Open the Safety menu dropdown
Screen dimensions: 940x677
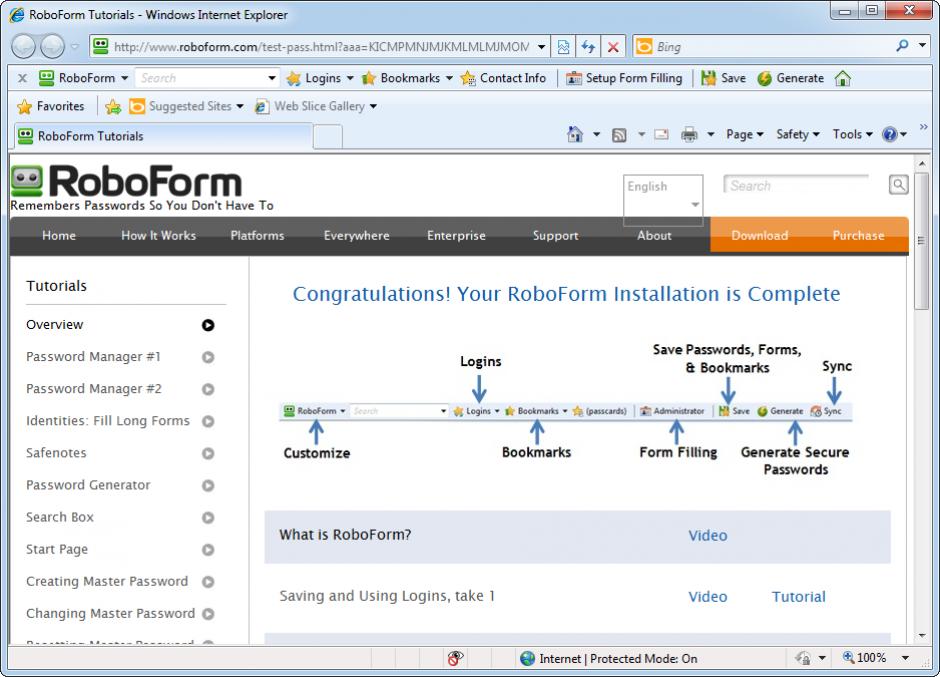(797, 134)
